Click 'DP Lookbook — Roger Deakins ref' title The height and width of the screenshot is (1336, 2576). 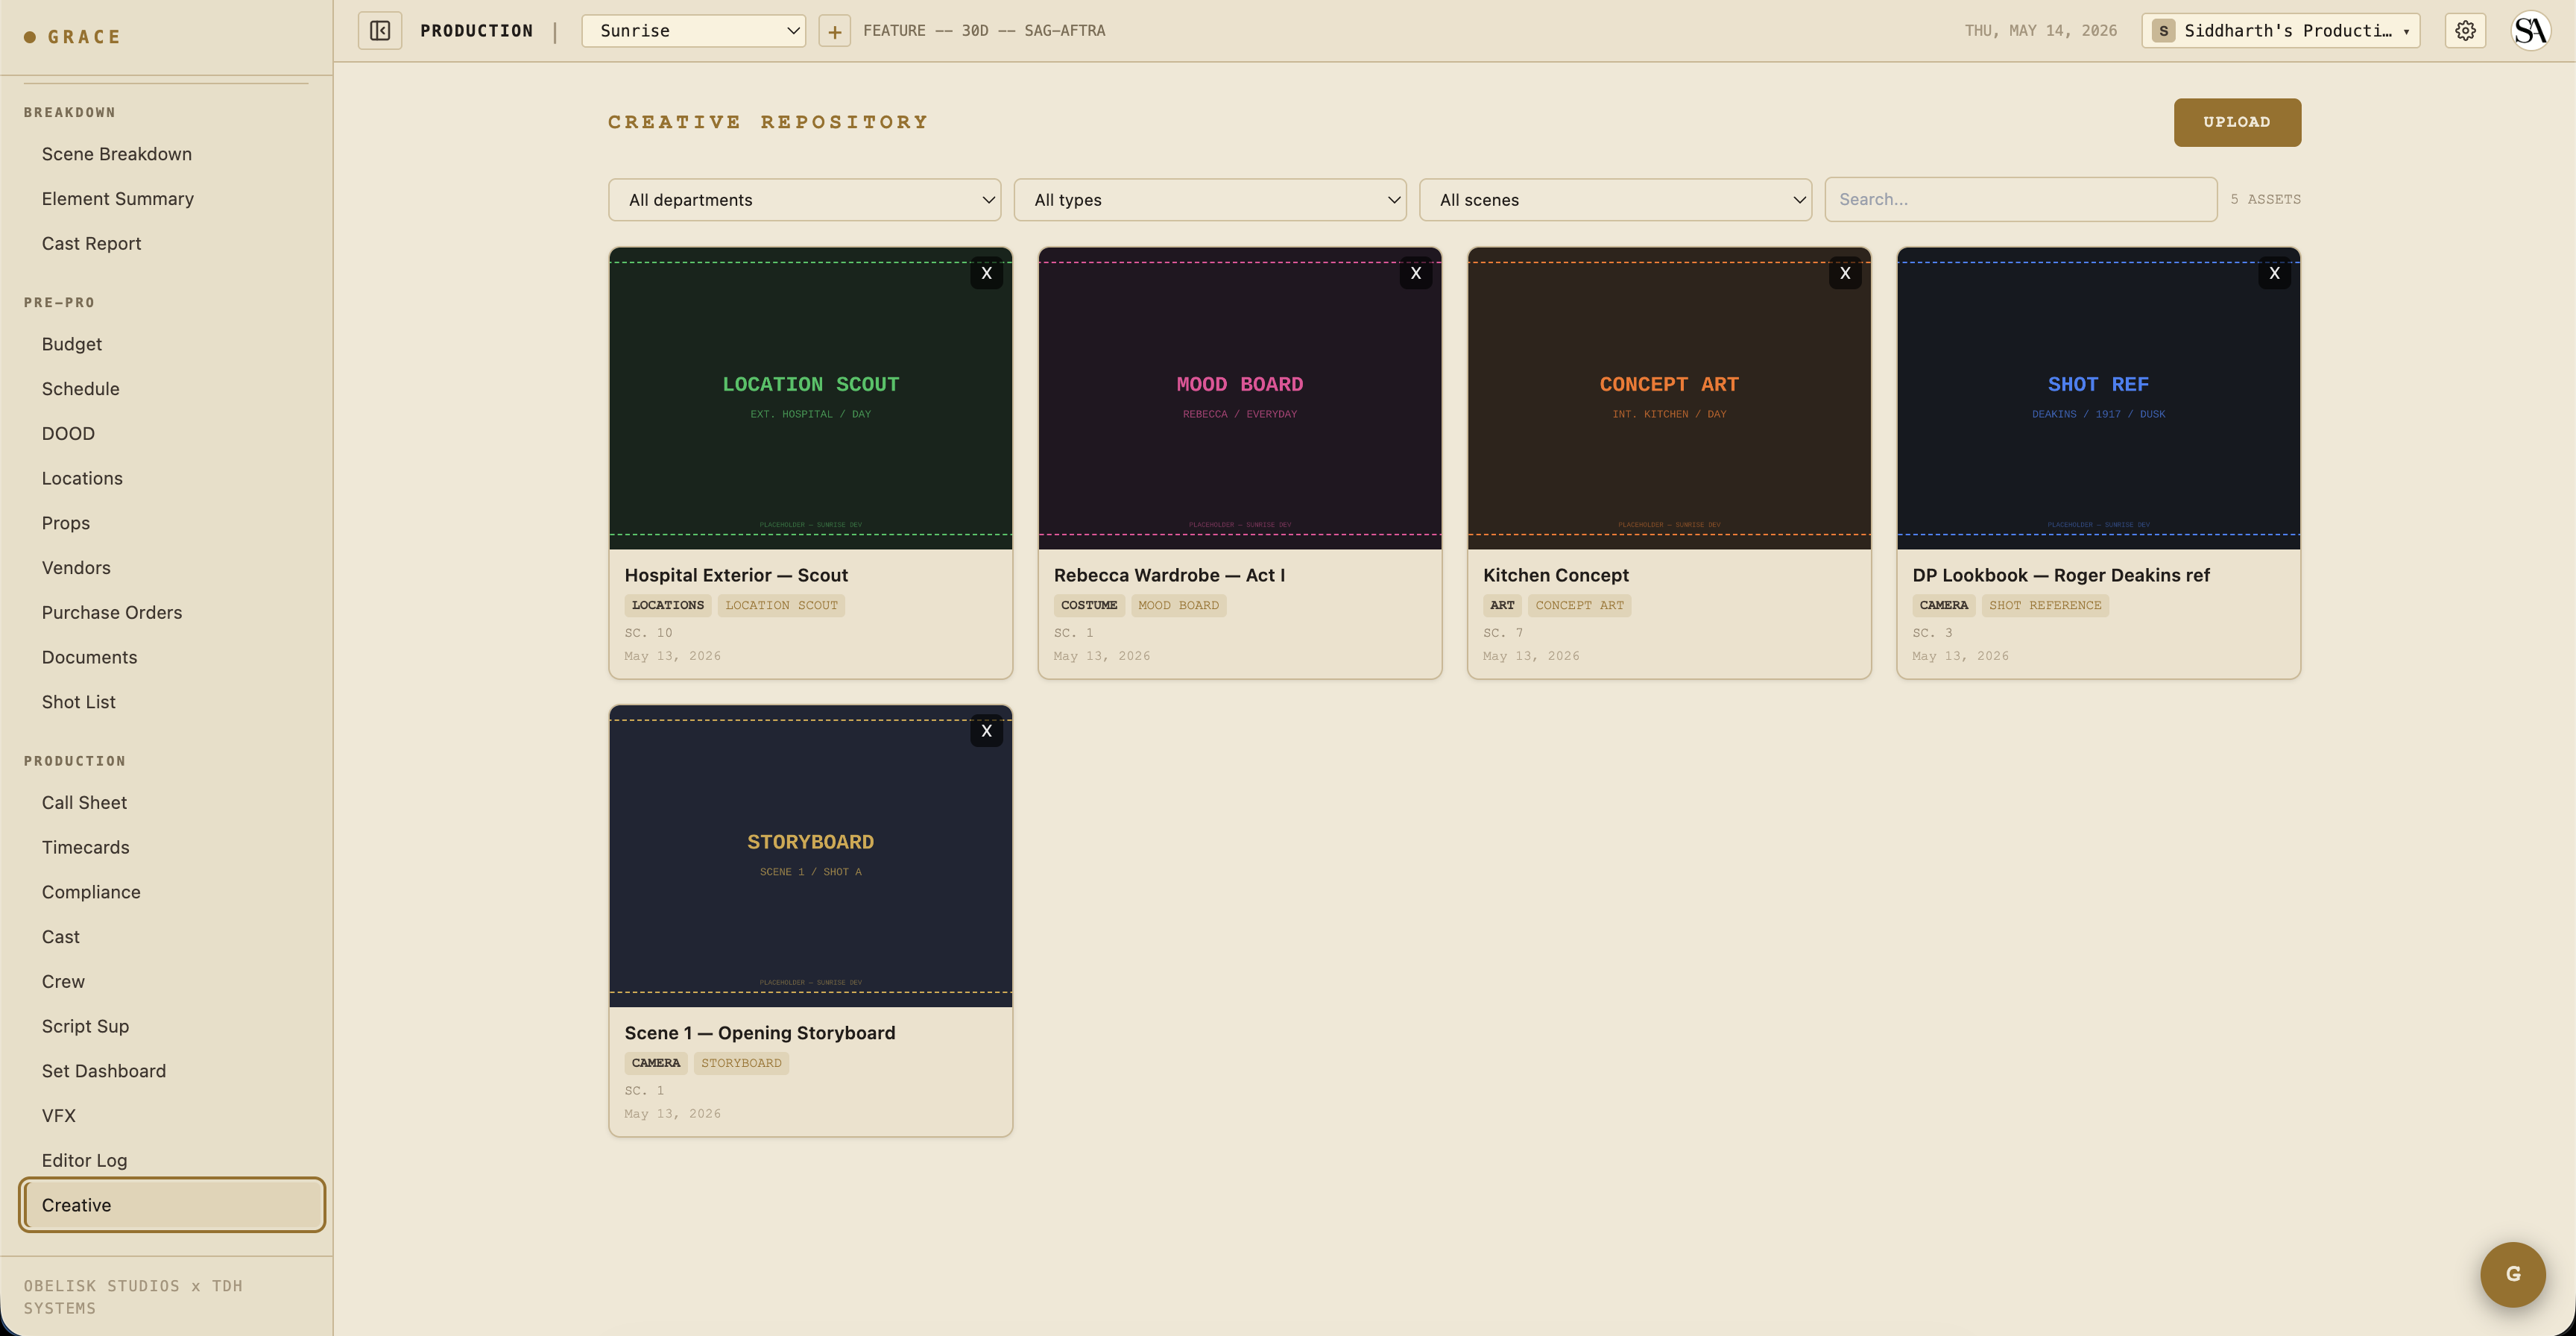tap(2061, 575)
